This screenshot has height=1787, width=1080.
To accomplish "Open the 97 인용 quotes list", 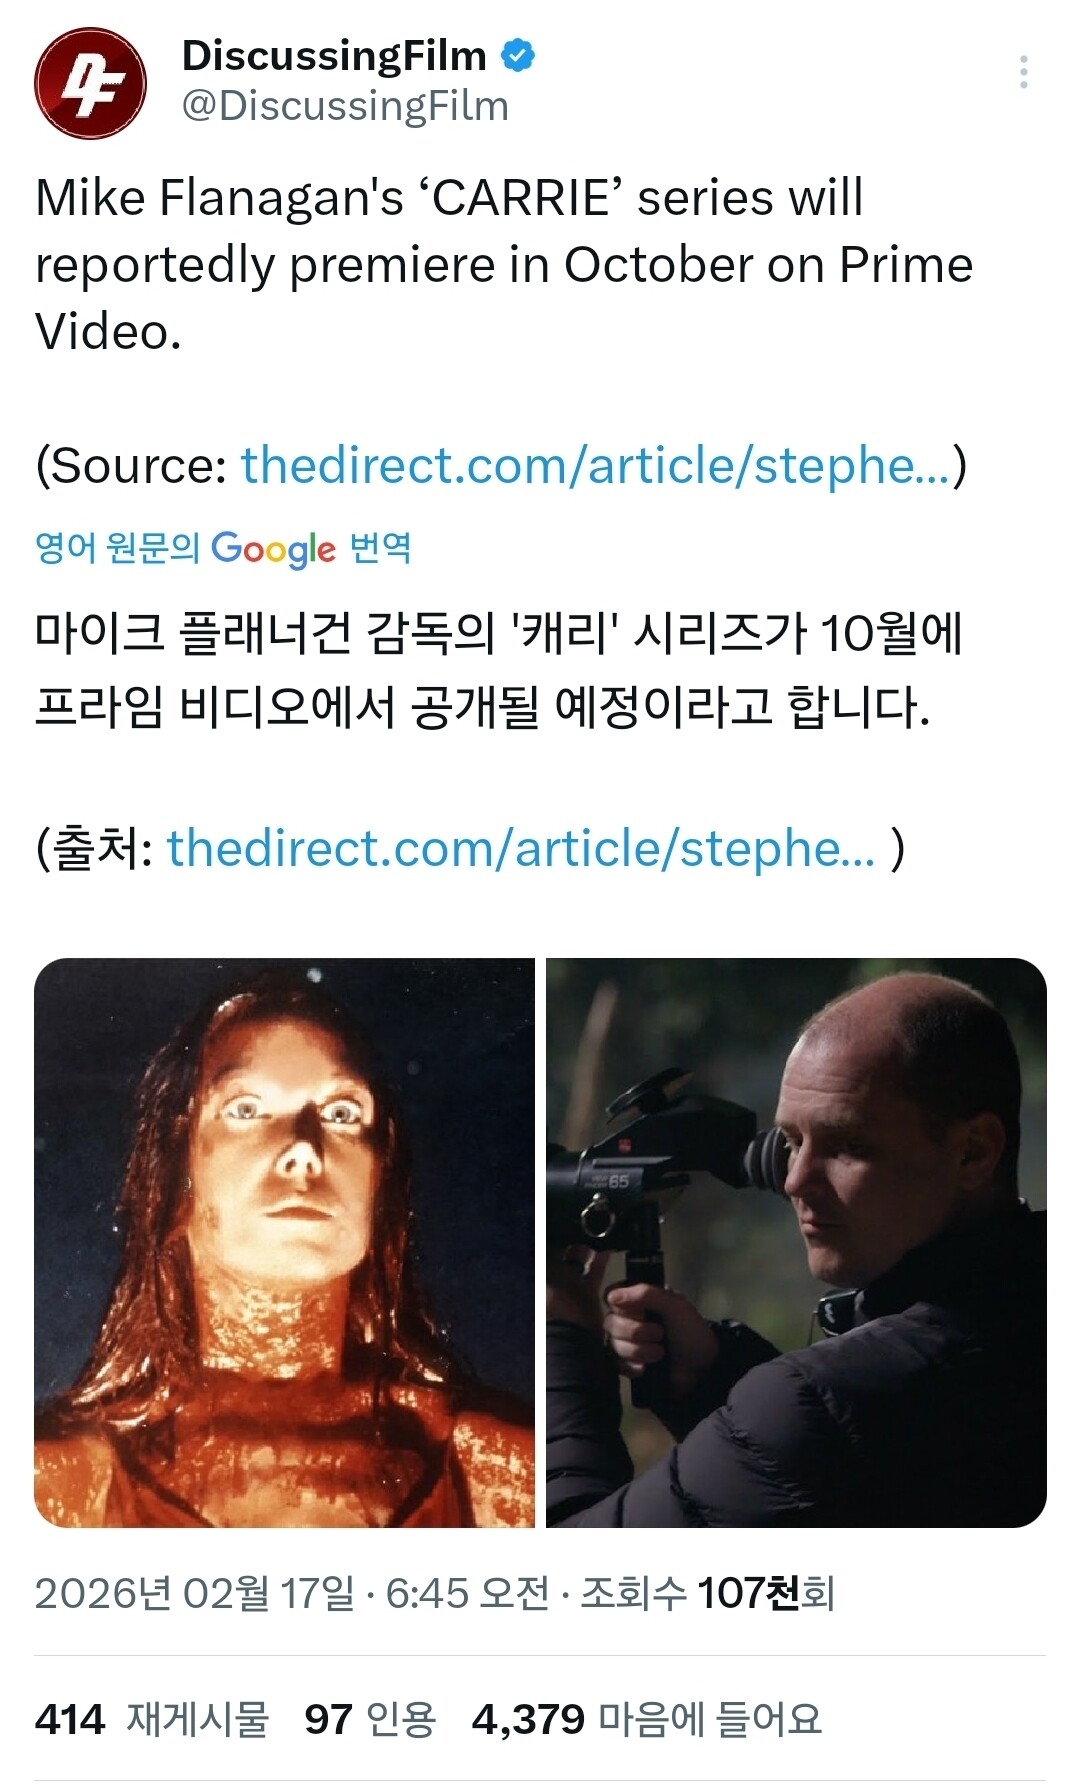I will 370,1719.
